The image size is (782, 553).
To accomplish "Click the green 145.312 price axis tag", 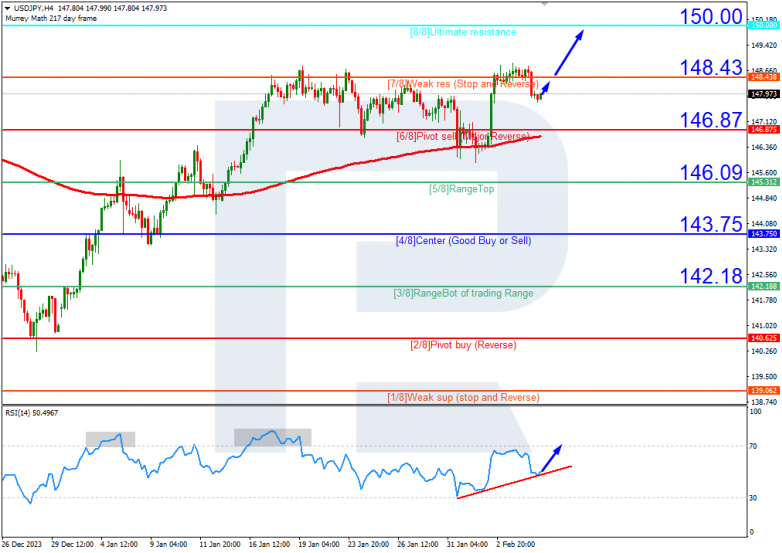I will [764, 182].
